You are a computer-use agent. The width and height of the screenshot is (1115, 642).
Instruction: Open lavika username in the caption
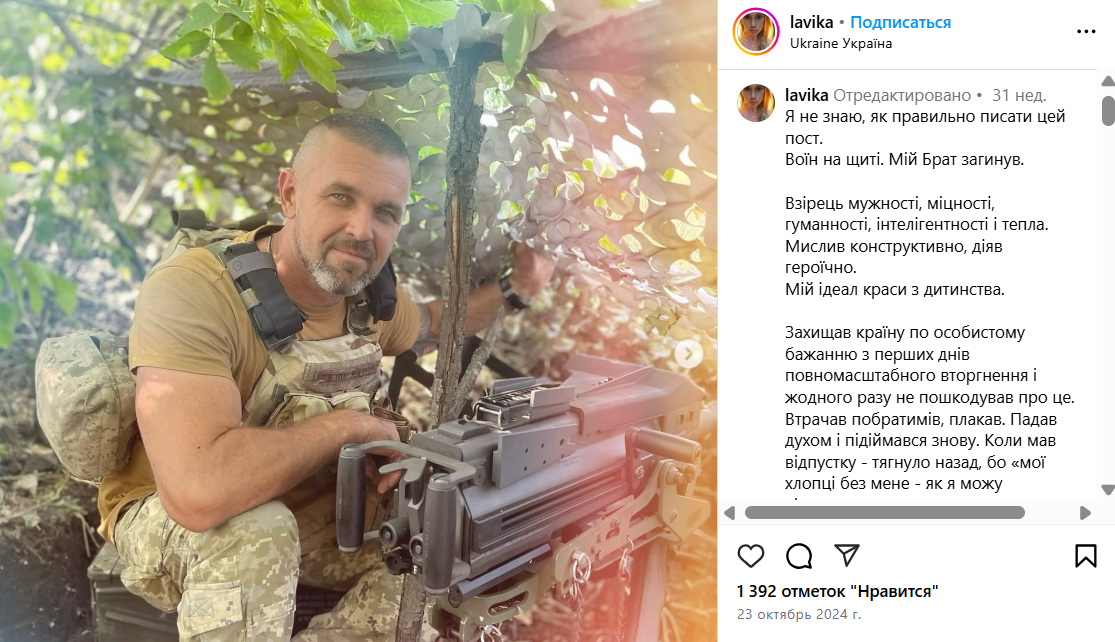(x=806, y=95)
